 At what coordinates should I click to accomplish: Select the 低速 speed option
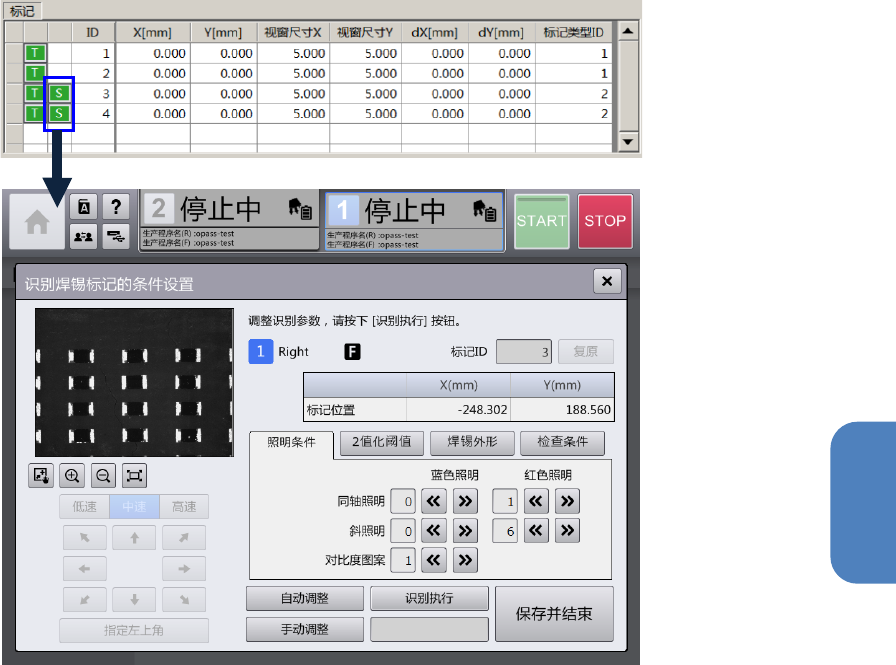click(84, 507)
